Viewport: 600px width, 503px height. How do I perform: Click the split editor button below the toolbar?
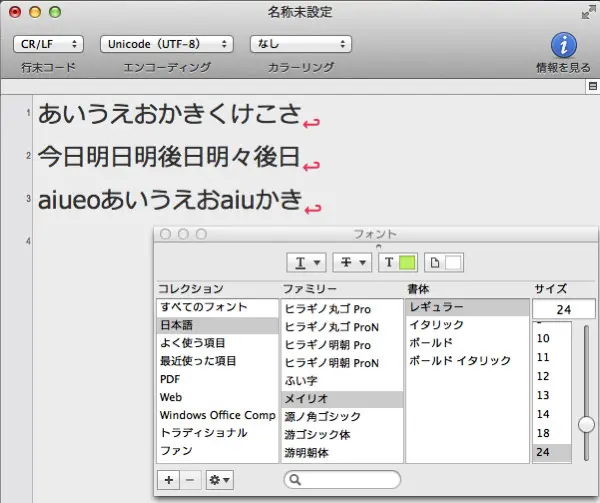tap(593, 86)
